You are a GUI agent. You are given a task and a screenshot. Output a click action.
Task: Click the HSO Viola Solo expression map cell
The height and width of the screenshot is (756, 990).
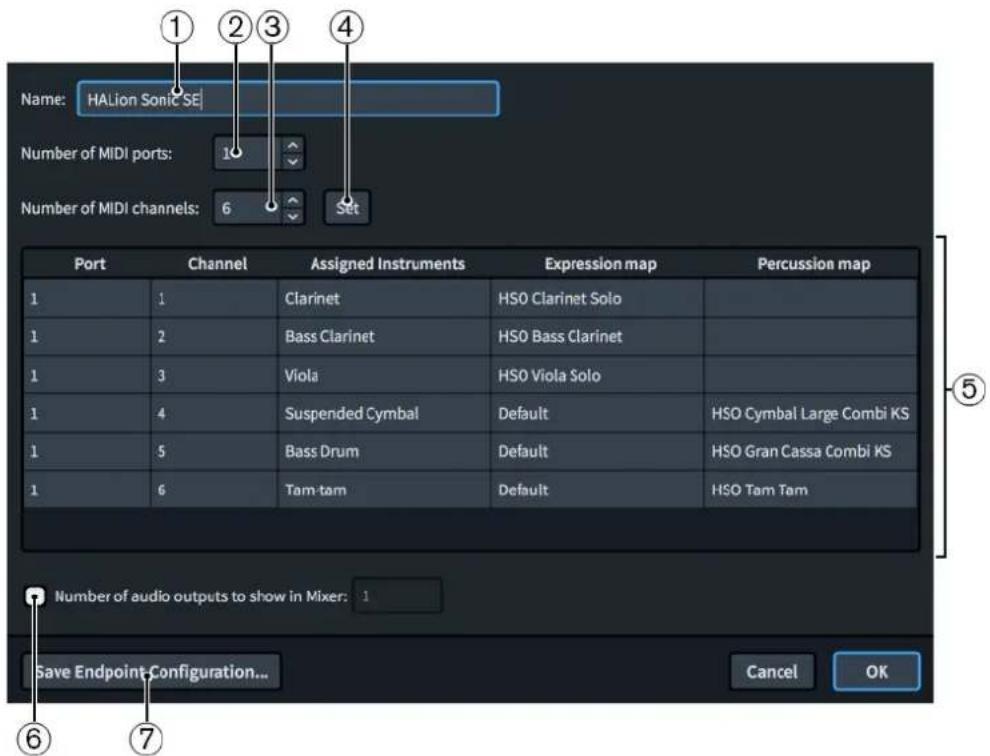coord(597,375)
